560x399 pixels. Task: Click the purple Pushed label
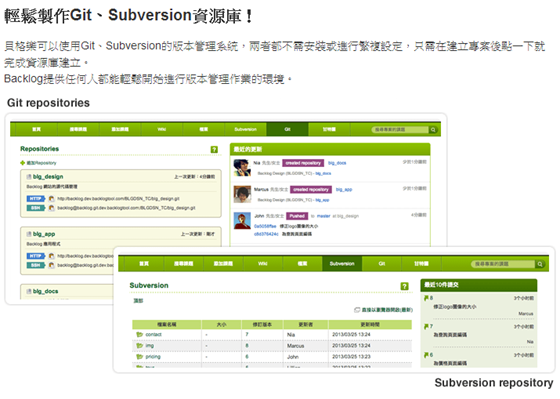click(x=297, y=216)
